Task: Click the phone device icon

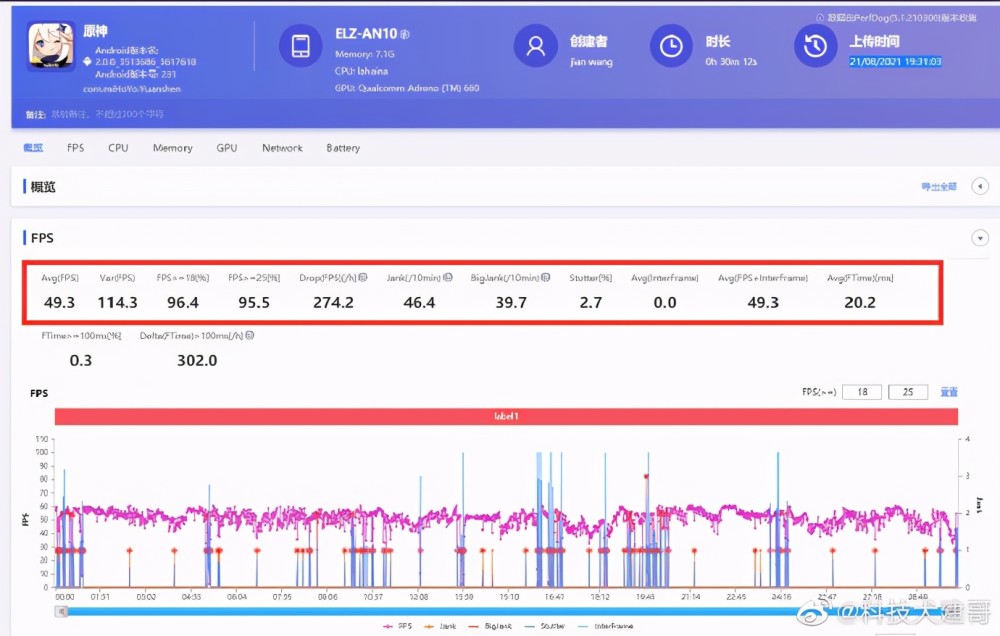Action: [300, 46]
